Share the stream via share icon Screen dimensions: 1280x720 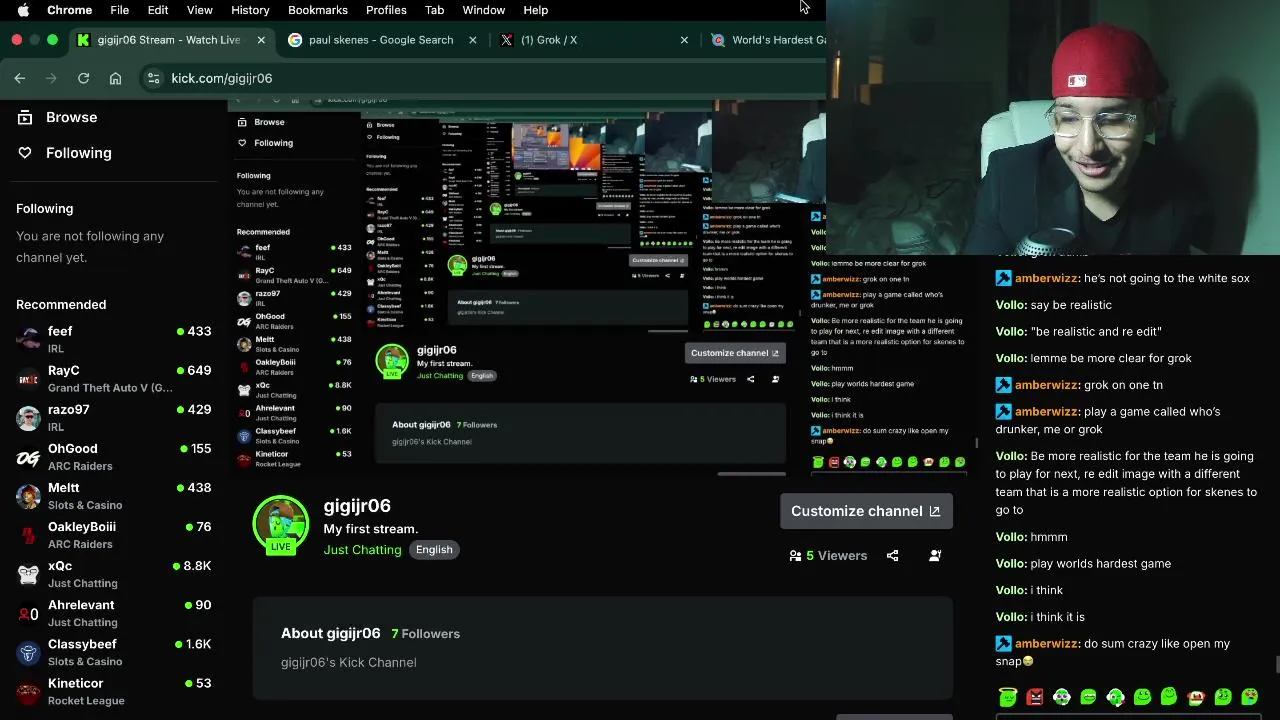tap(892, 556)
